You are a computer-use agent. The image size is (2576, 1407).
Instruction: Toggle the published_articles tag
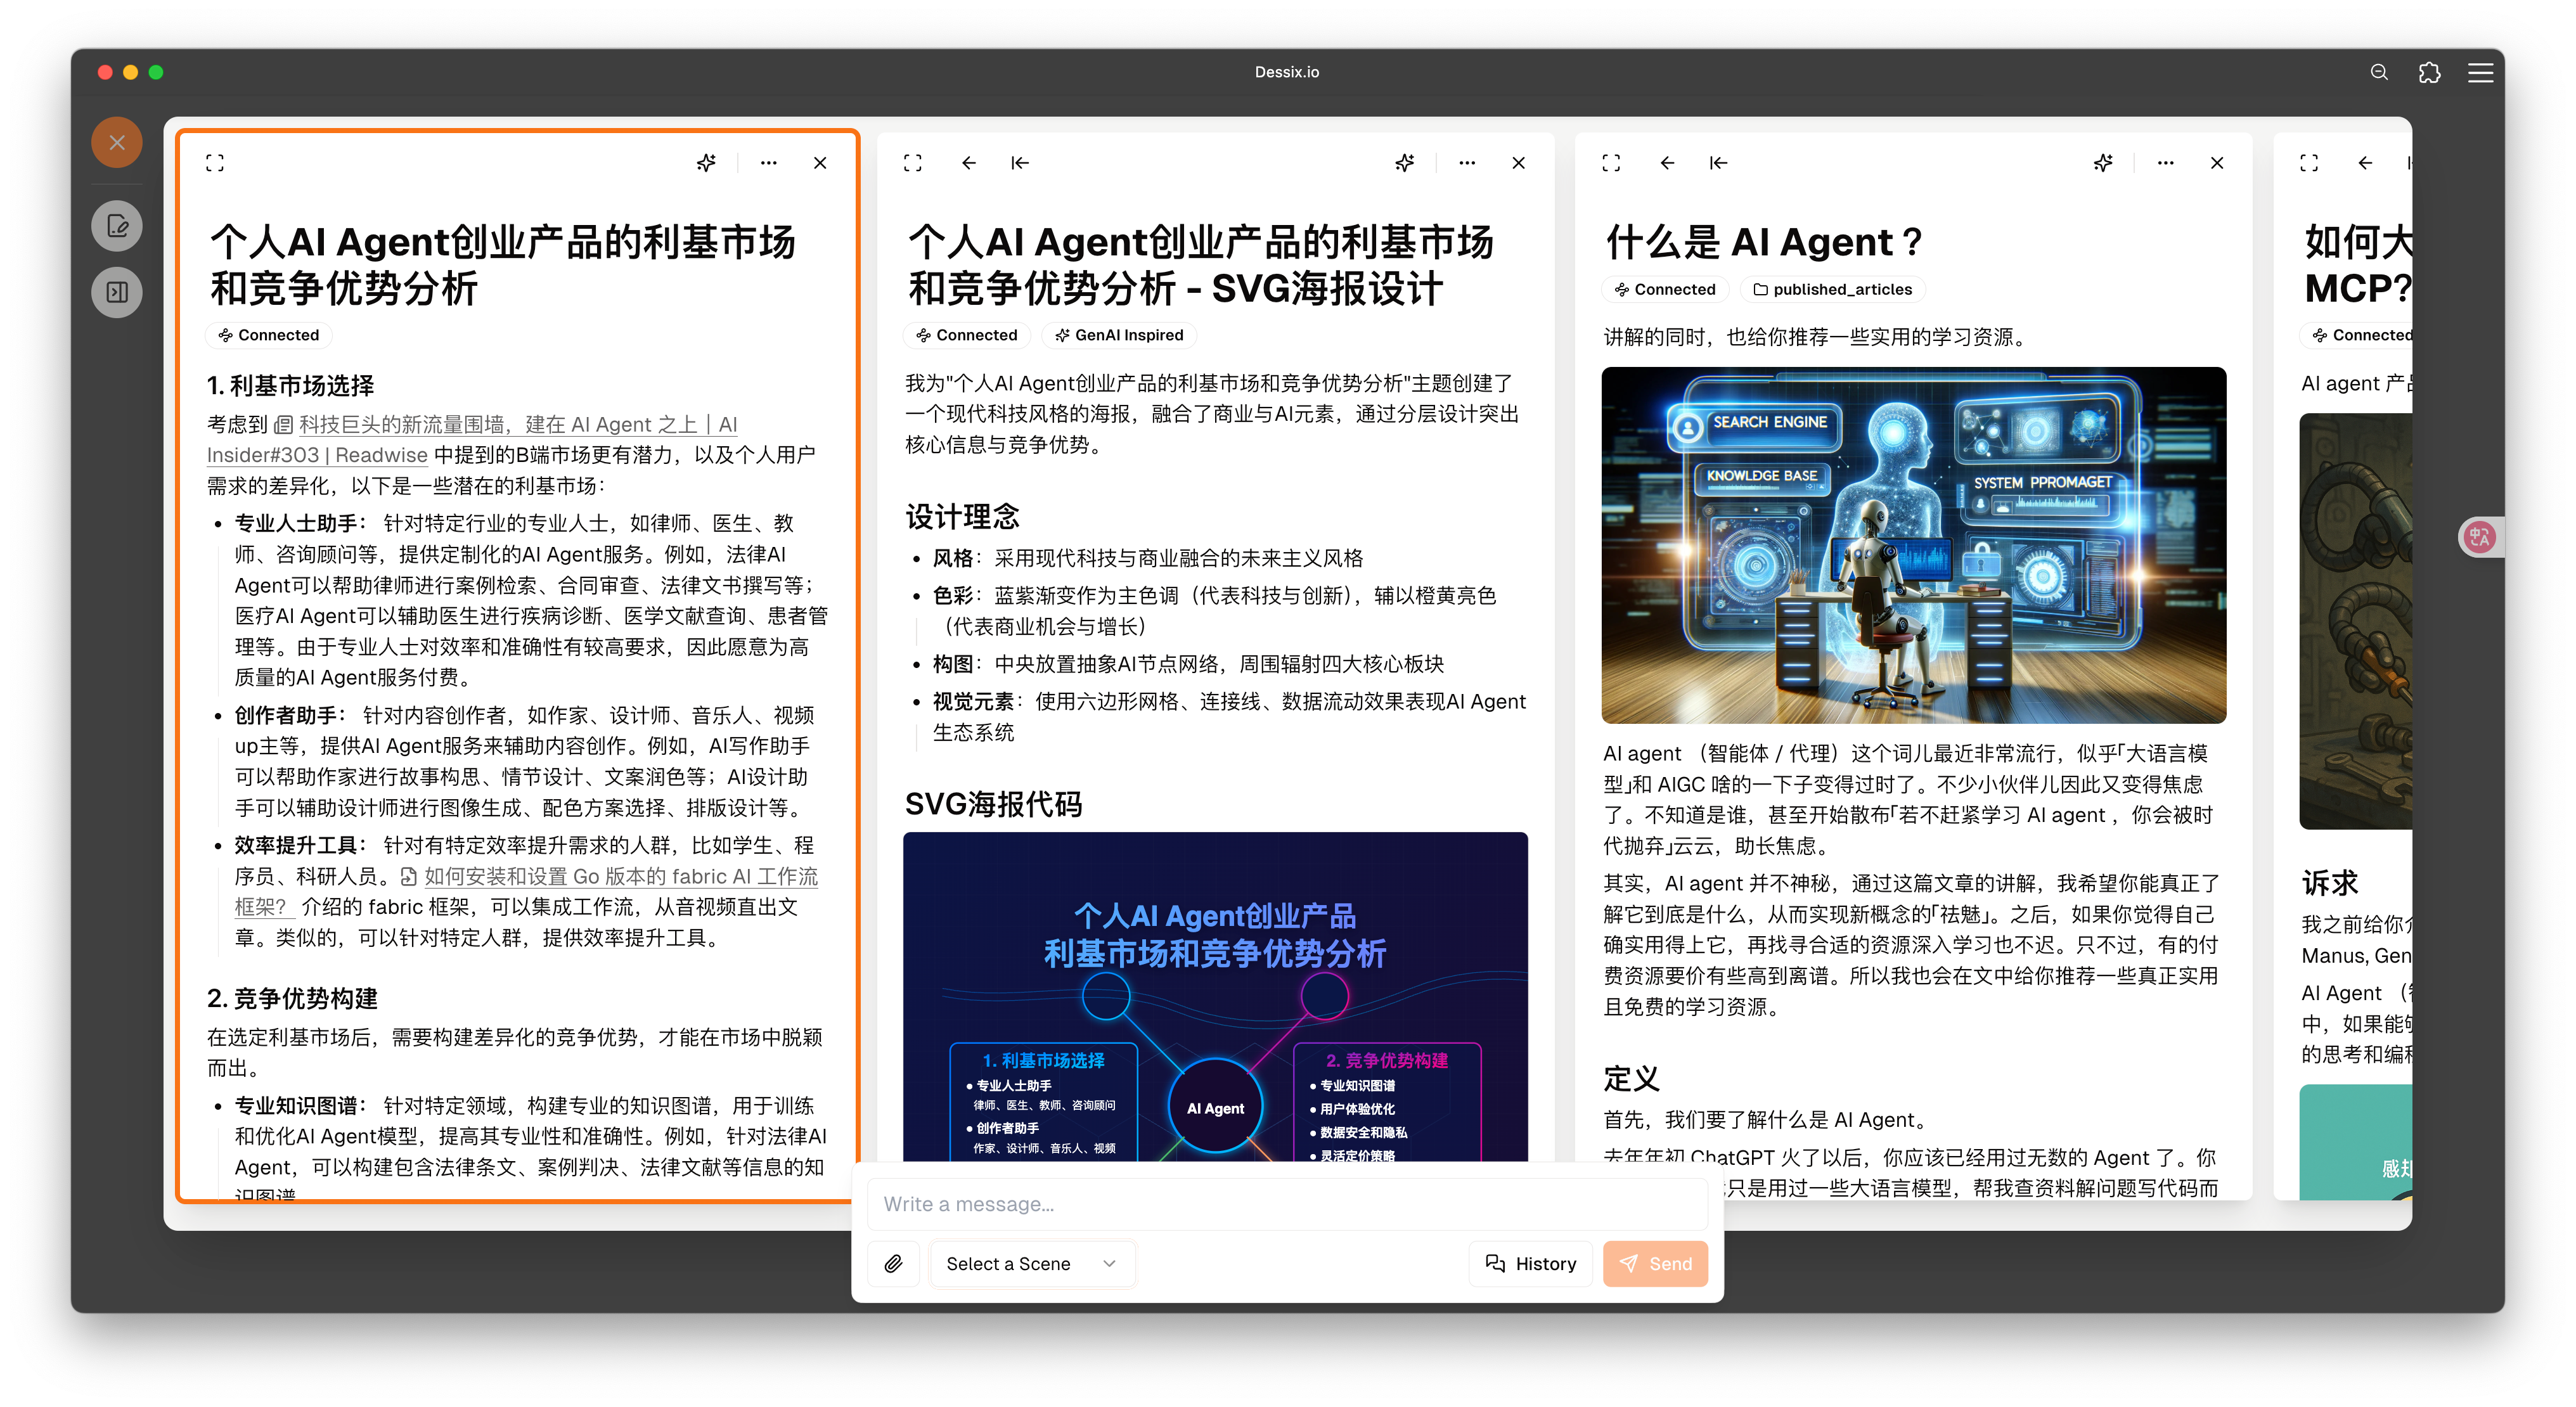[x=1833, y=289]
